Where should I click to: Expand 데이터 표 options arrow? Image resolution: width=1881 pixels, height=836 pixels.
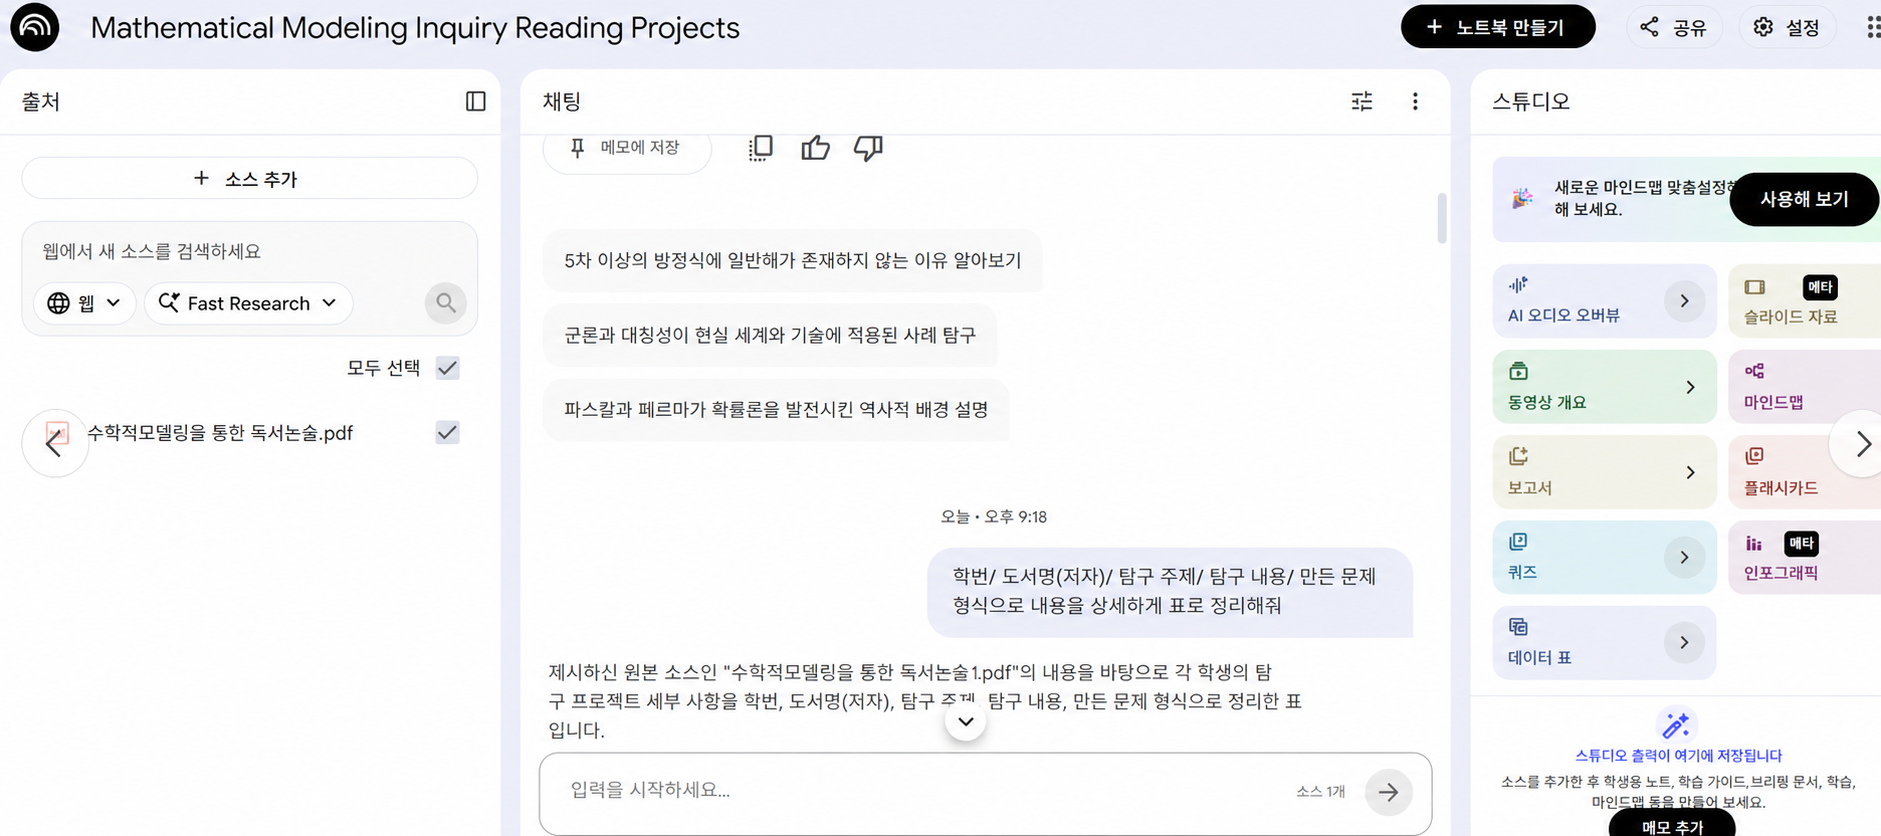click(1684, 642)
